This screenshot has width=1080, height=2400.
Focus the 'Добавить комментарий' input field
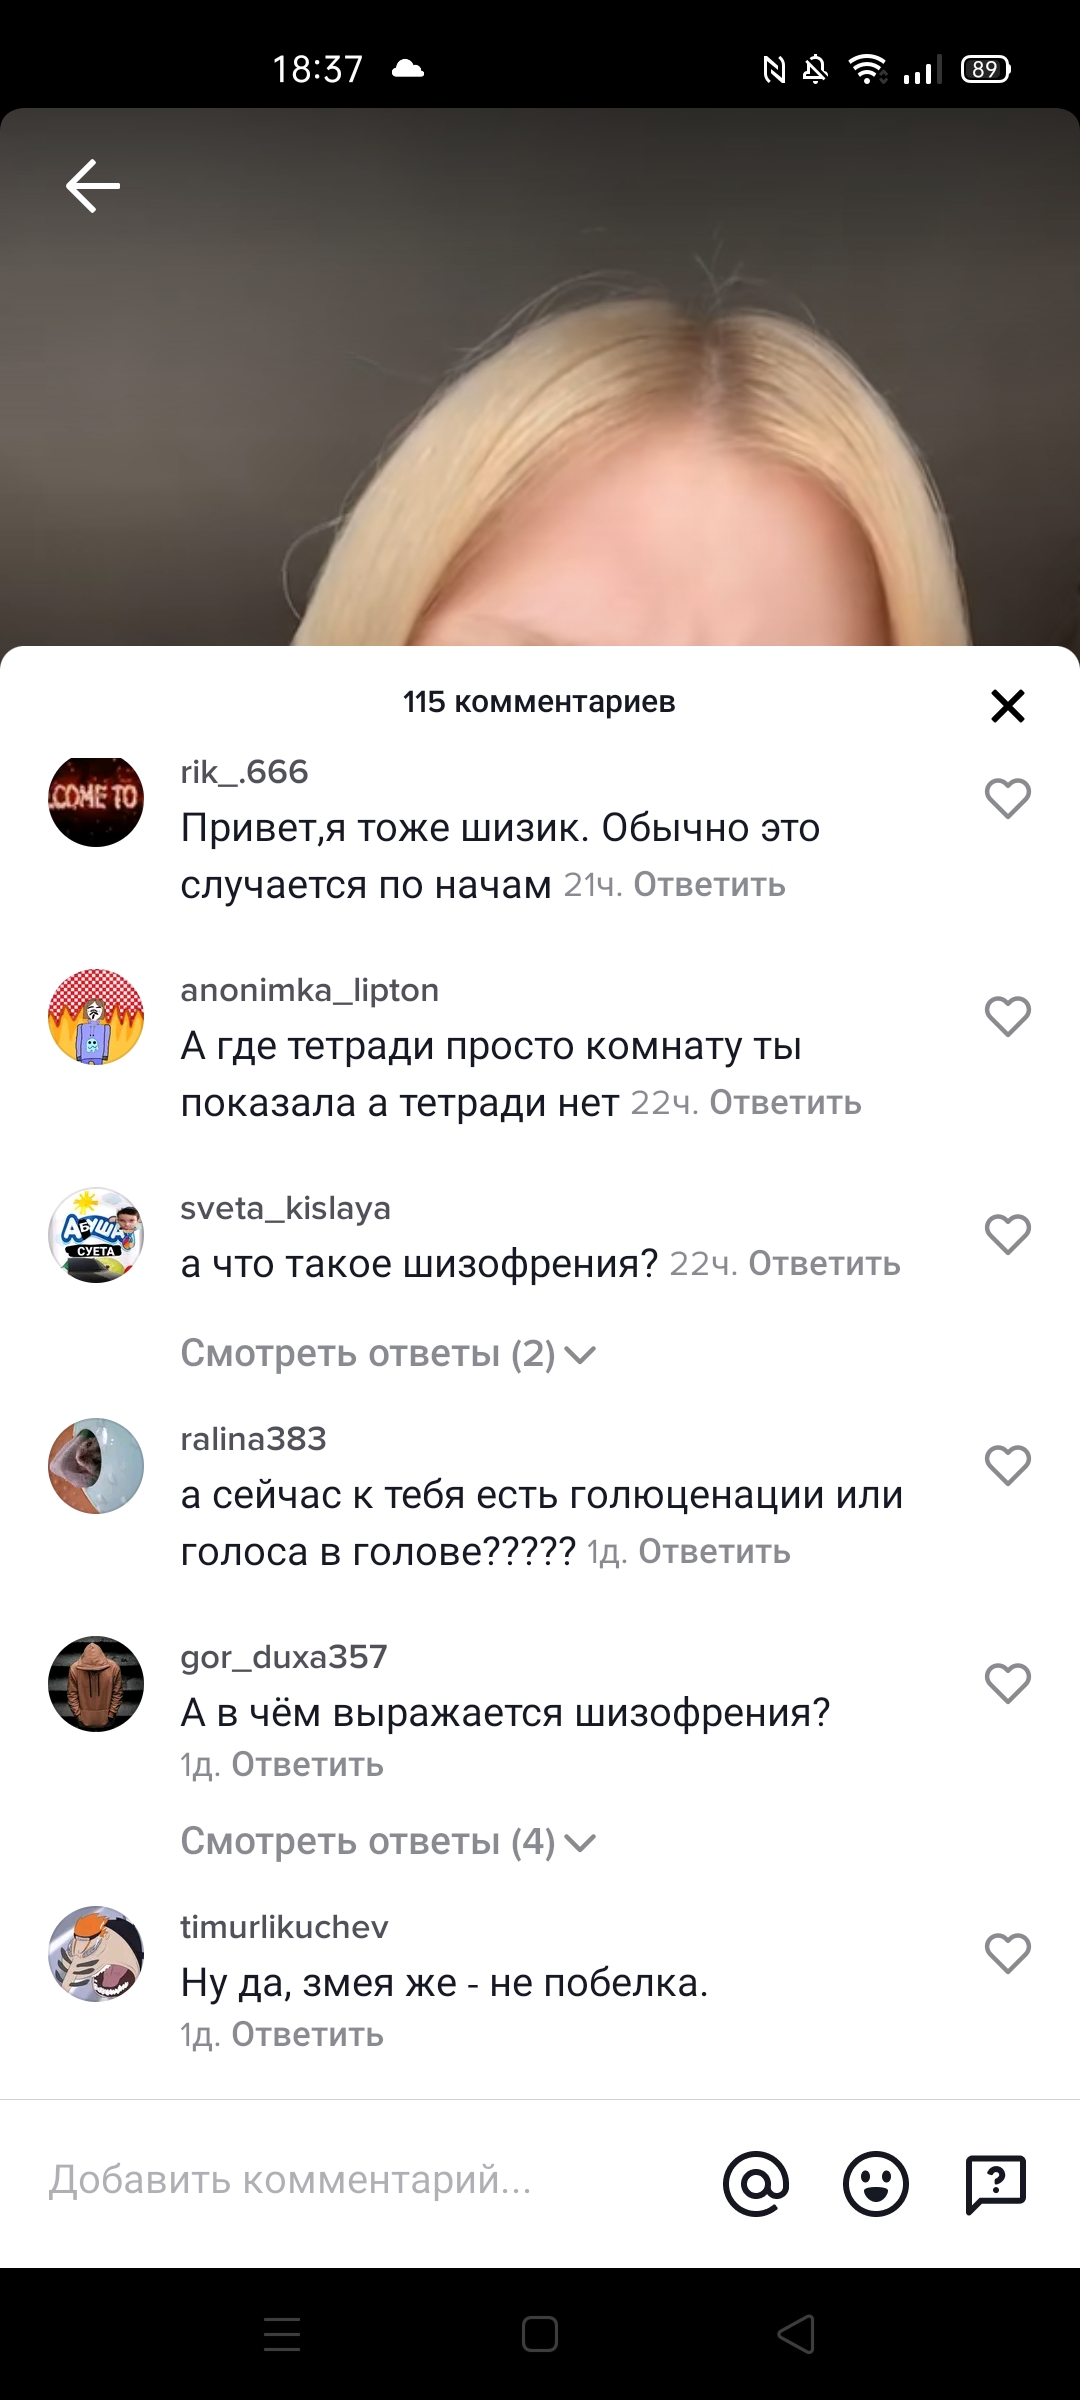(370, 2180)
